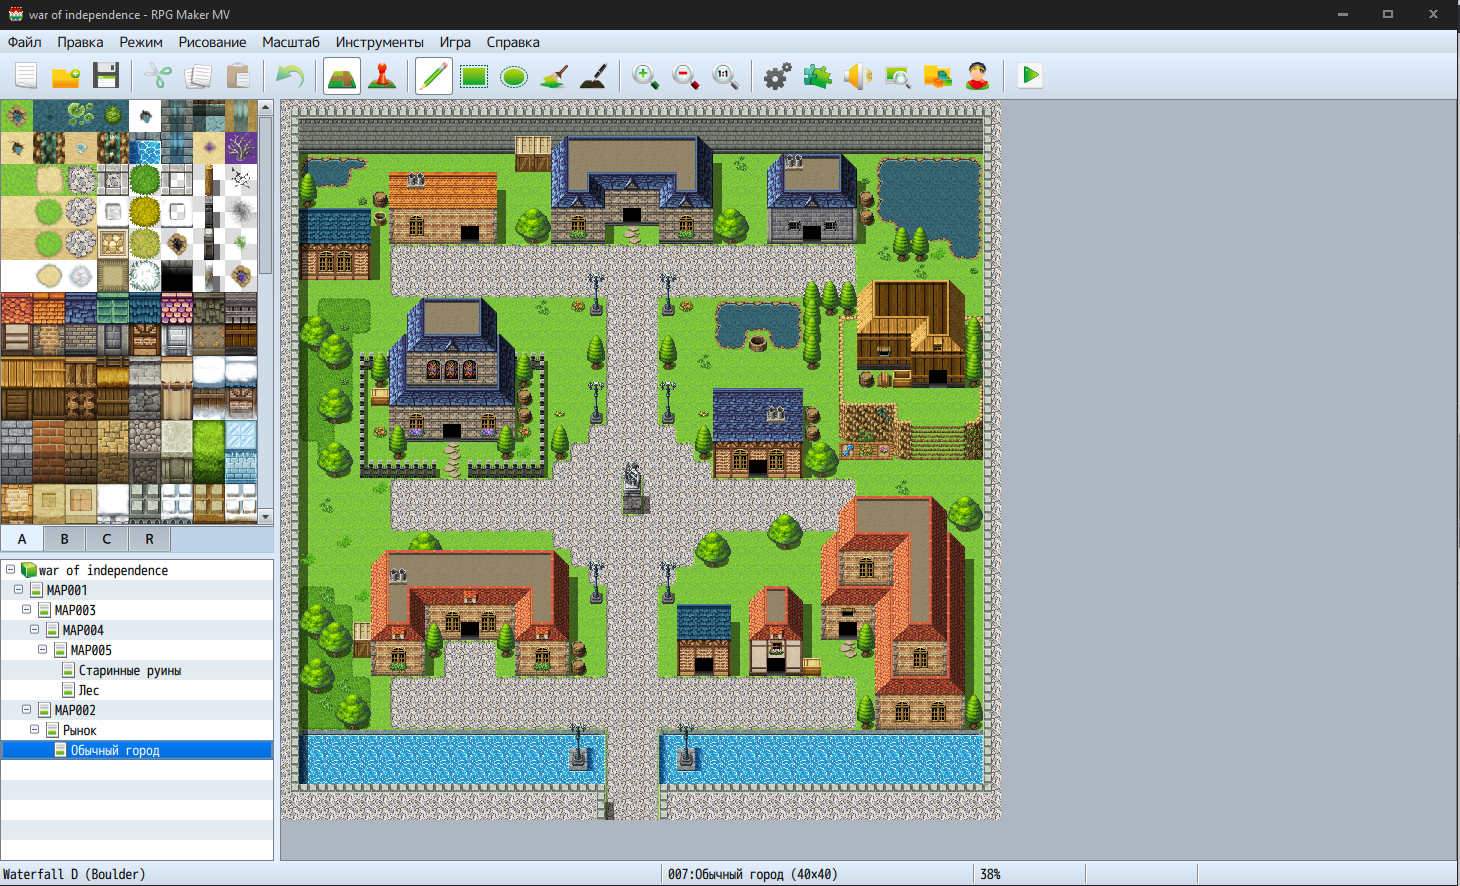Switch to tileset tab C
The image size is (1460, 886).
tap(107, 539)
